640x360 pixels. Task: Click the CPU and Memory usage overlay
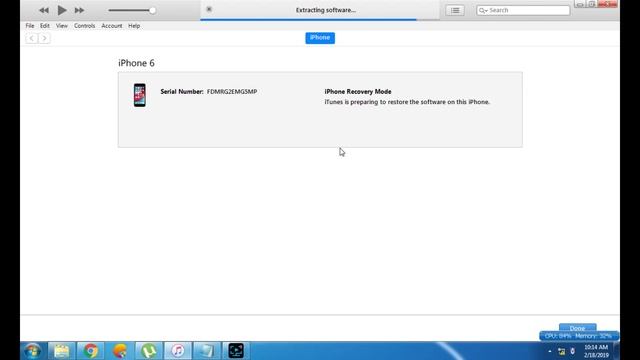(x=579, y=336)
